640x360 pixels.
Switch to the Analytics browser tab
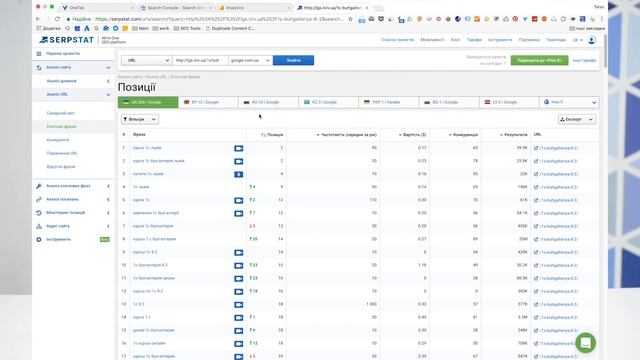[x=253, y=8]
